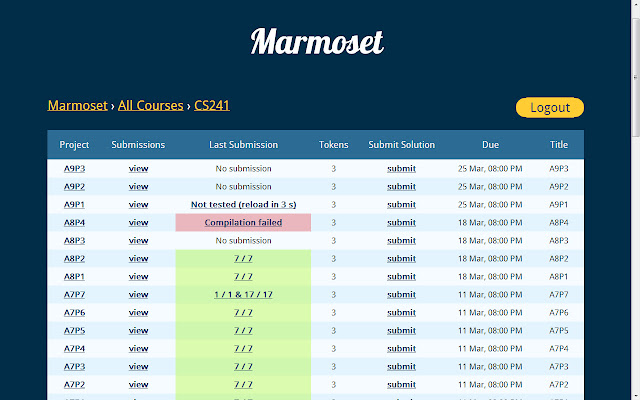This screenshot has width=640, height=400.
Task: Submit a solution for A8P2
Action: tap(402, 258)
